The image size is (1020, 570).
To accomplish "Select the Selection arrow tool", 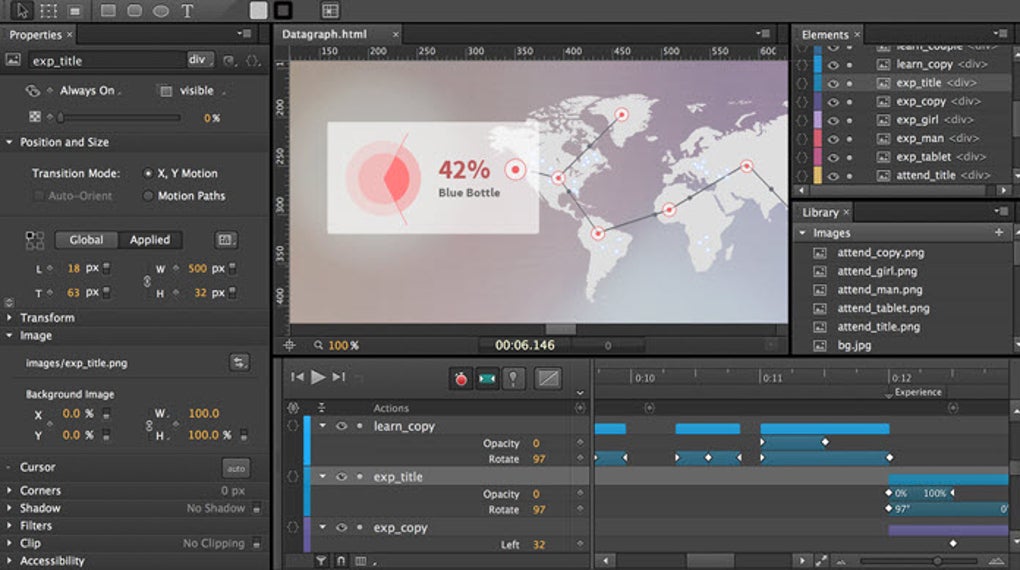I will pos(21,10).
